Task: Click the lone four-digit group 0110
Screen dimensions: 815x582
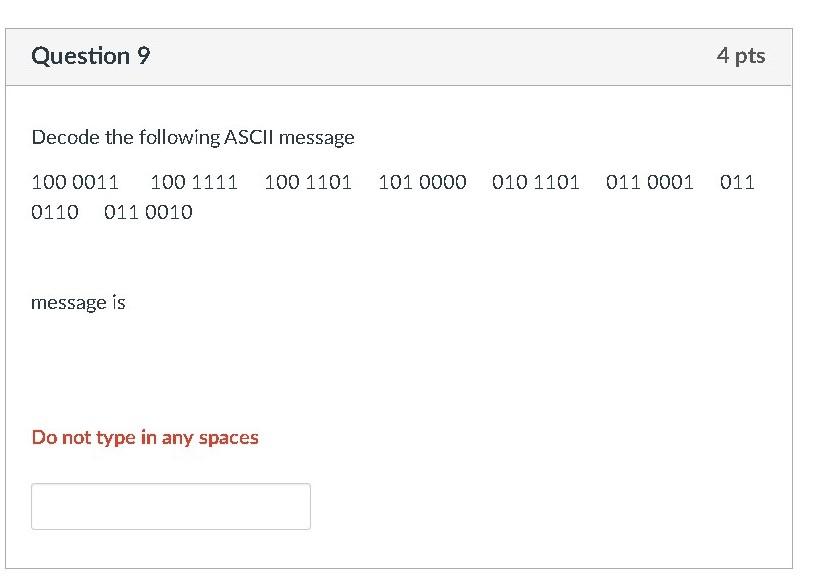Action: [x=55, y=212]
